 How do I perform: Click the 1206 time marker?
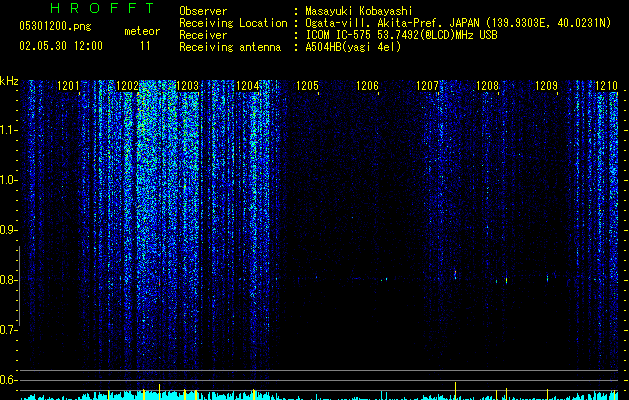(367, 85)
